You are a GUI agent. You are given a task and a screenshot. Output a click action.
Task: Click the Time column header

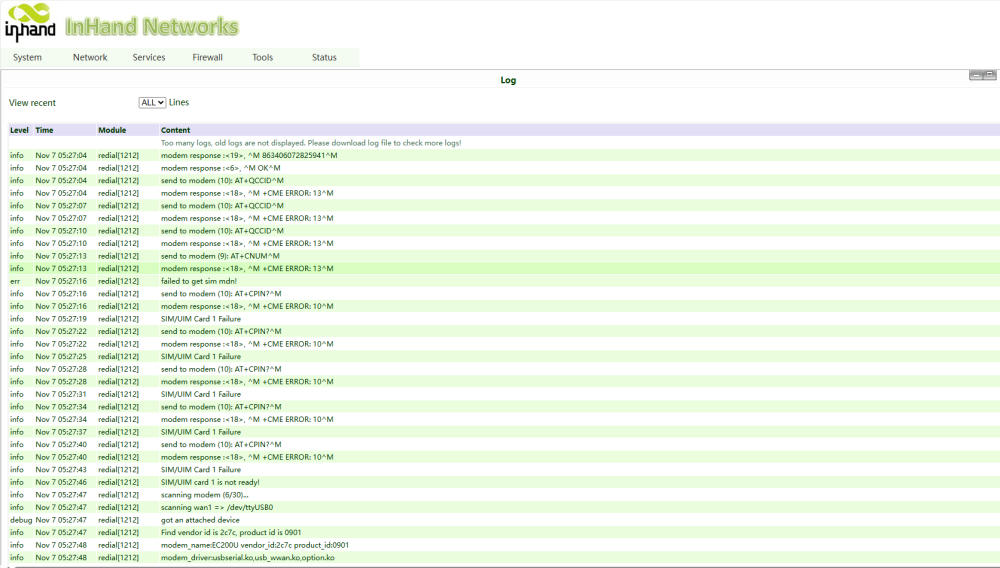click(44, 130)
